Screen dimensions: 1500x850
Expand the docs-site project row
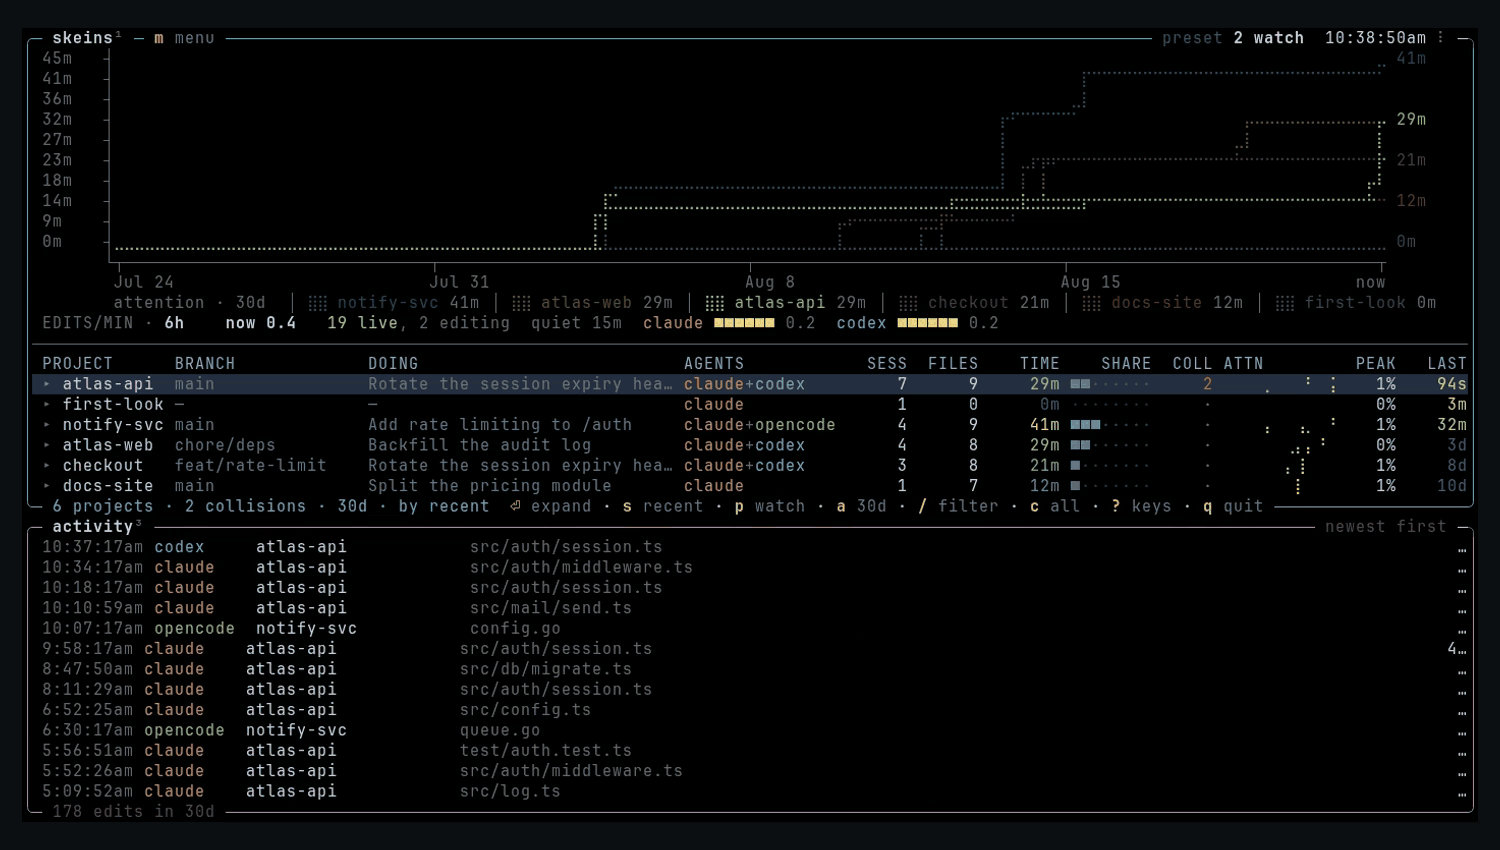(x=47, y=486)
